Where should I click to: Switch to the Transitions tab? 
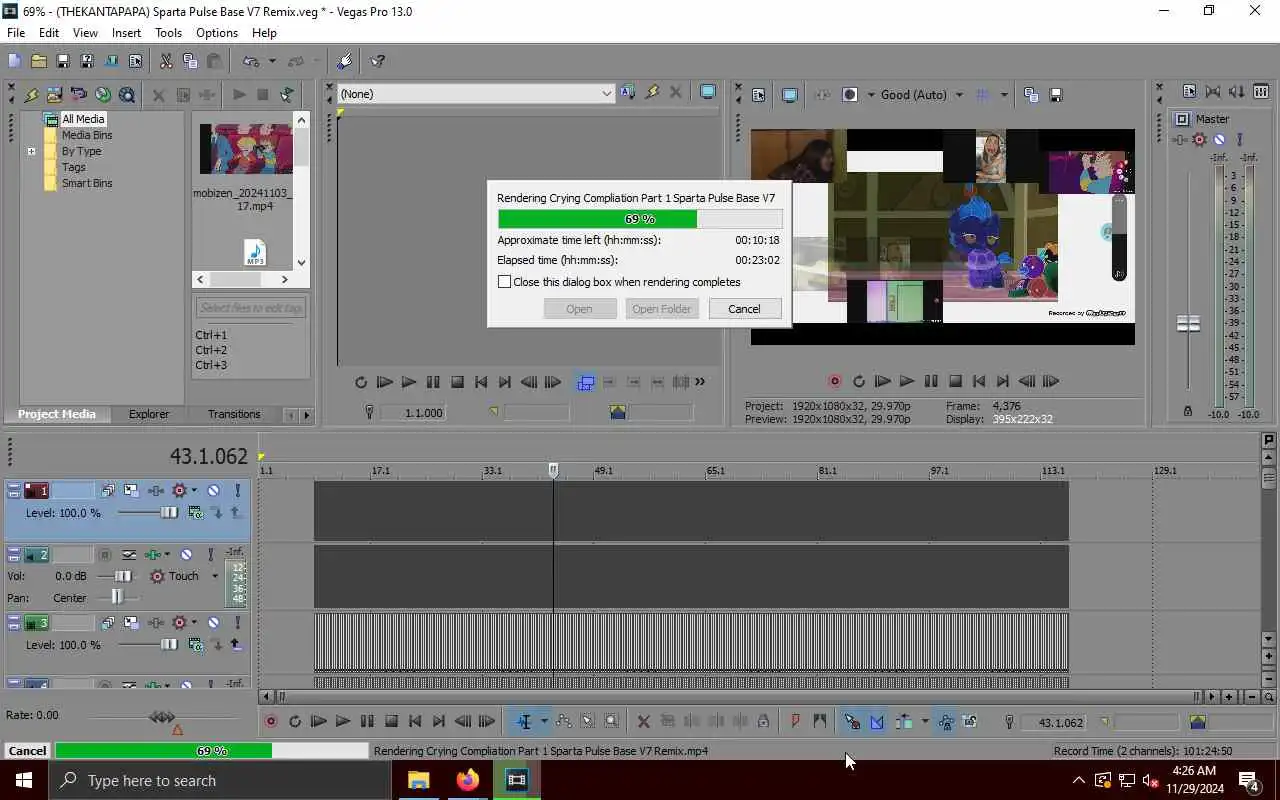coord(234,414)
